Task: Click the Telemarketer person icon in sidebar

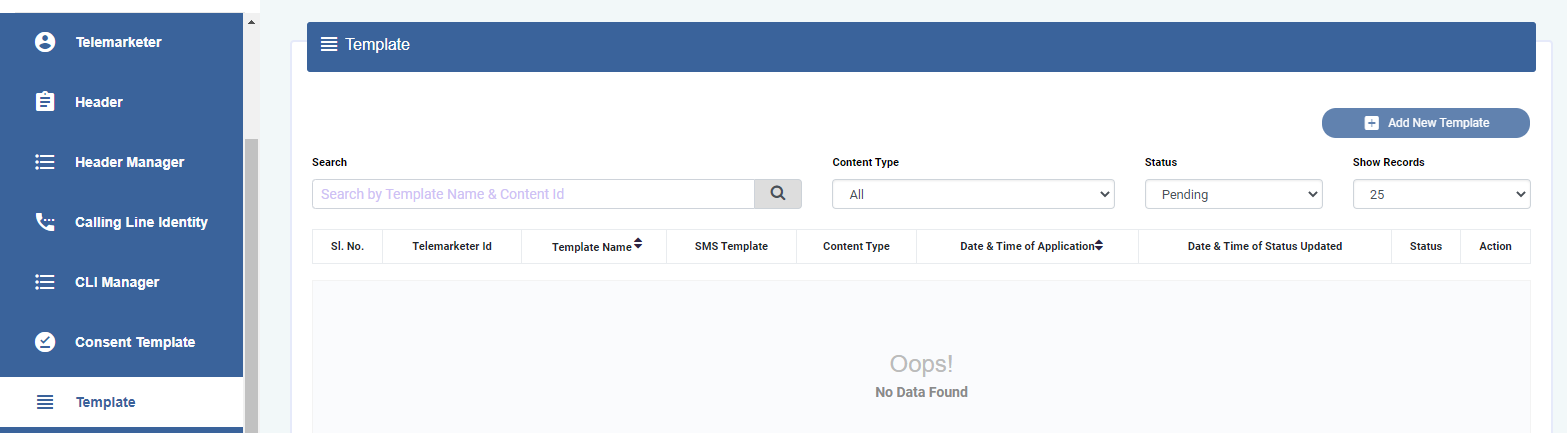Action: point(45,42)
